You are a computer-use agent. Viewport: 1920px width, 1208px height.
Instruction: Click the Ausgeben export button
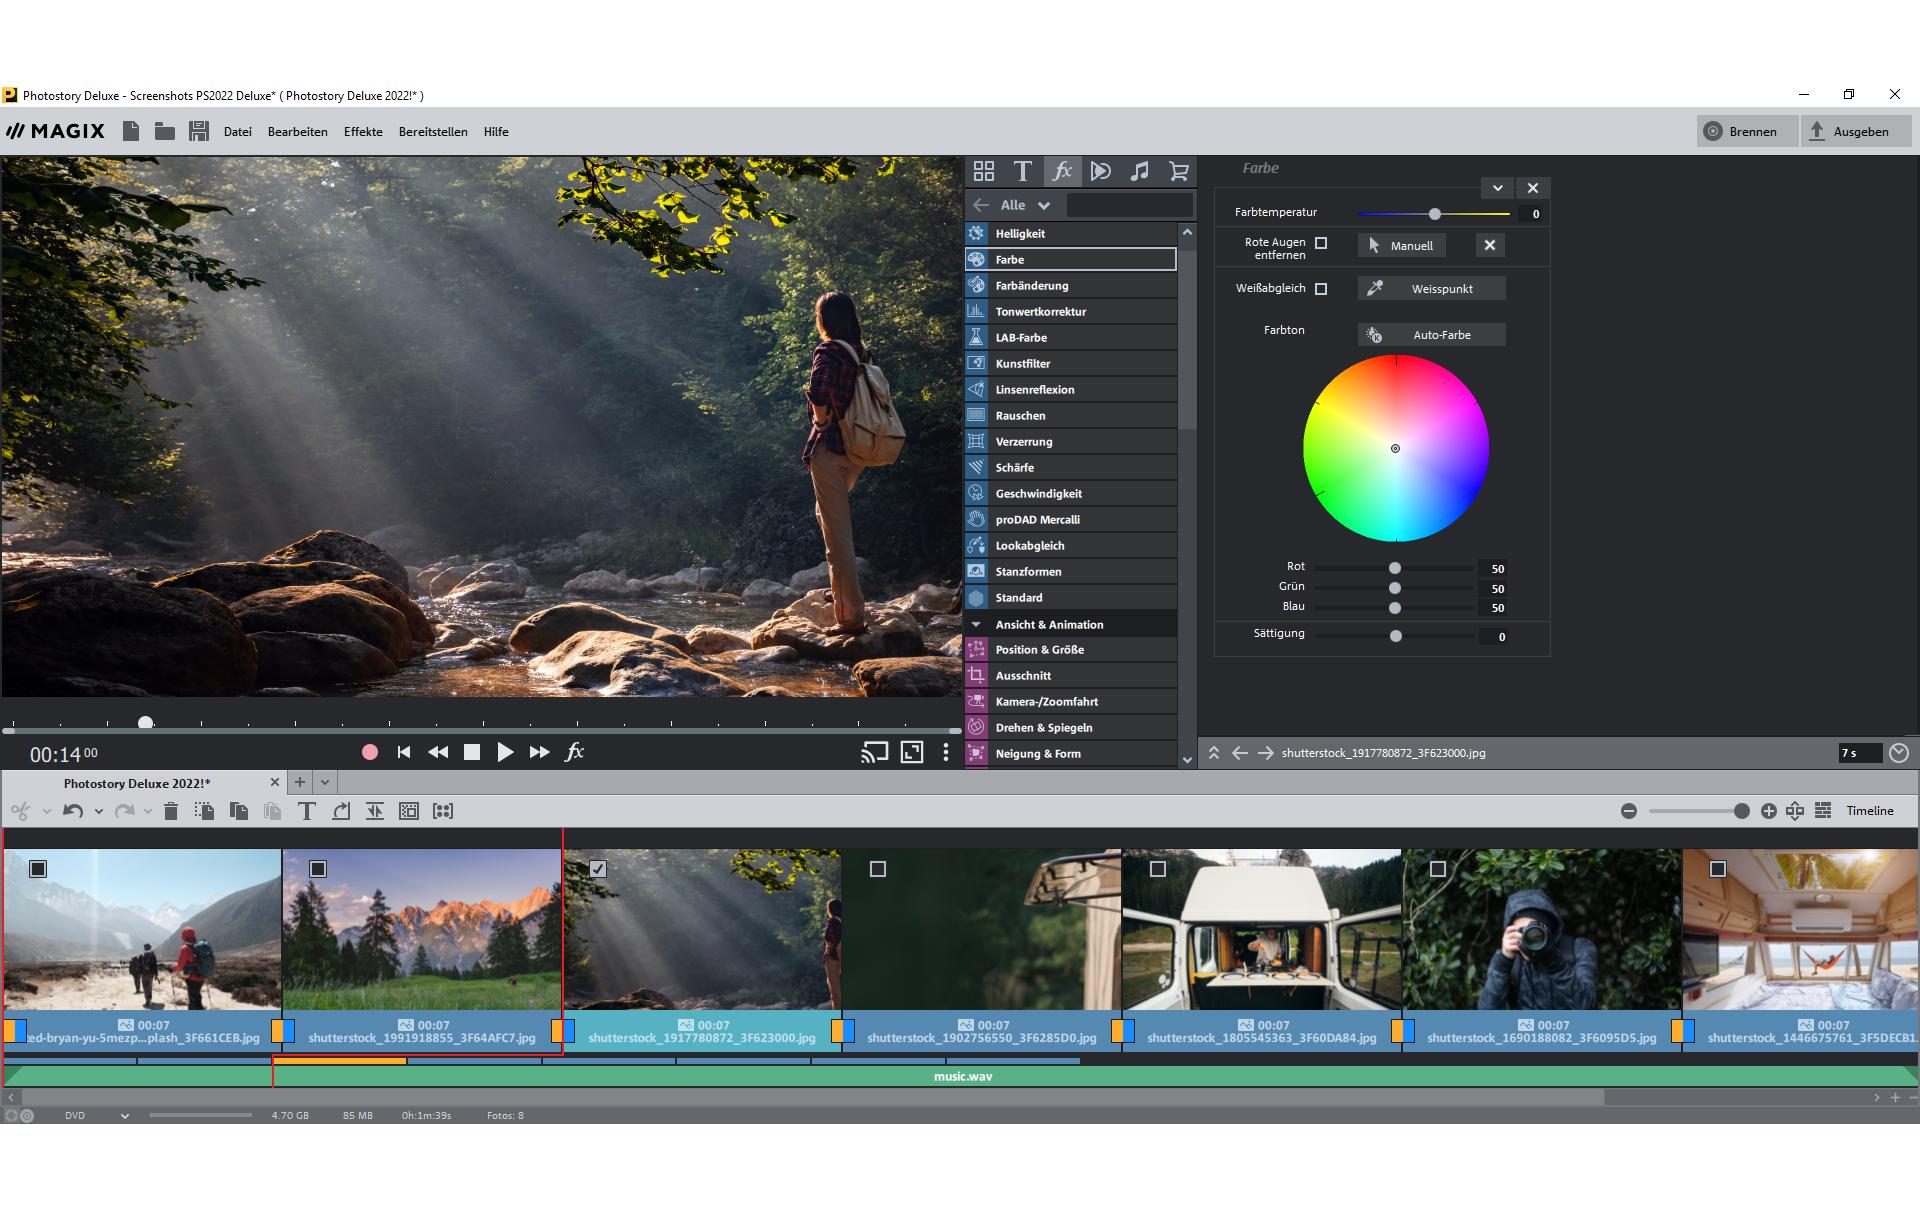point(1856,131)
